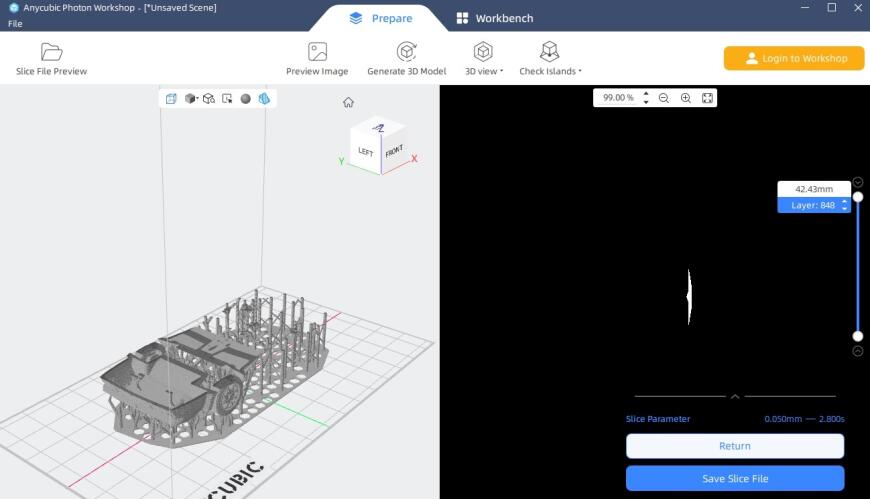Open the Check Islands dropdown
The image size is (870, 499).
pyautogui.click(x=550, y=58)
